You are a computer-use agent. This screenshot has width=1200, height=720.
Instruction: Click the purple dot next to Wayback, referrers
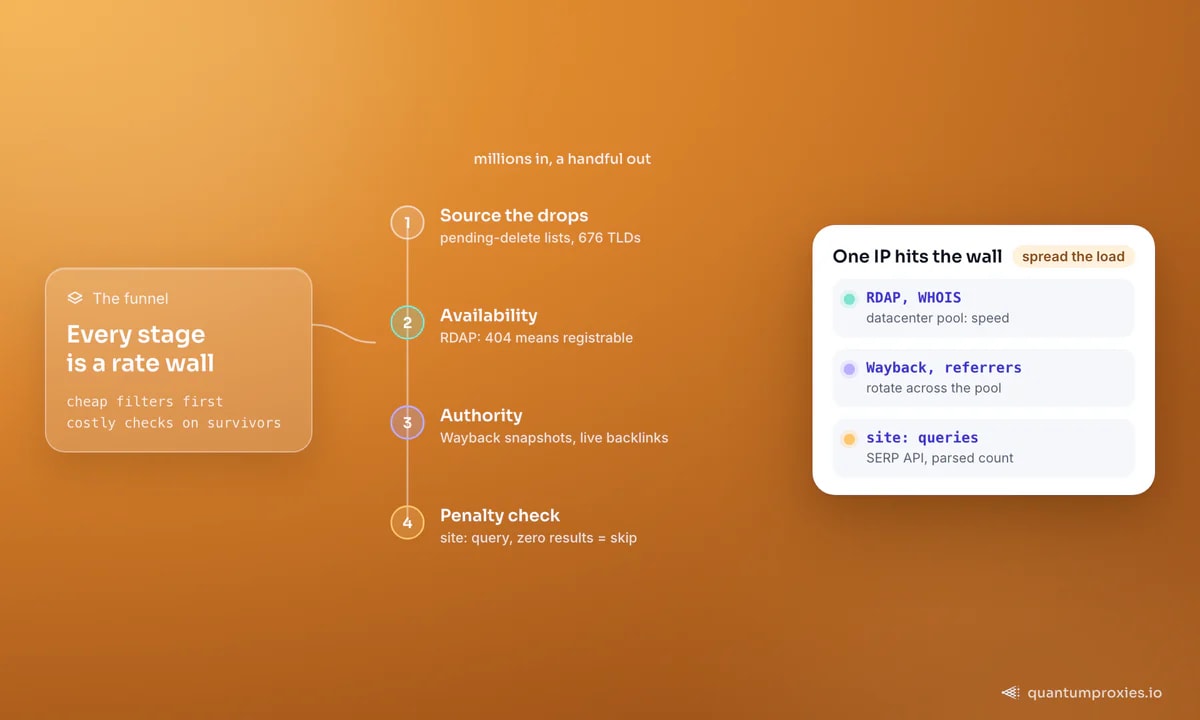click(849, 369)
